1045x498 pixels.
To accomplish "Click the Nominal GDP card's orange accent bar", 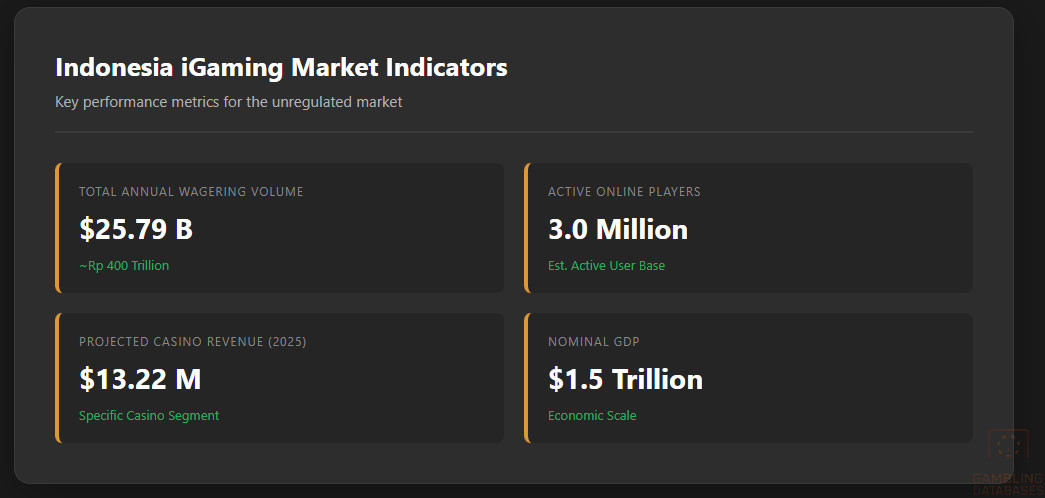I will 526,378.
